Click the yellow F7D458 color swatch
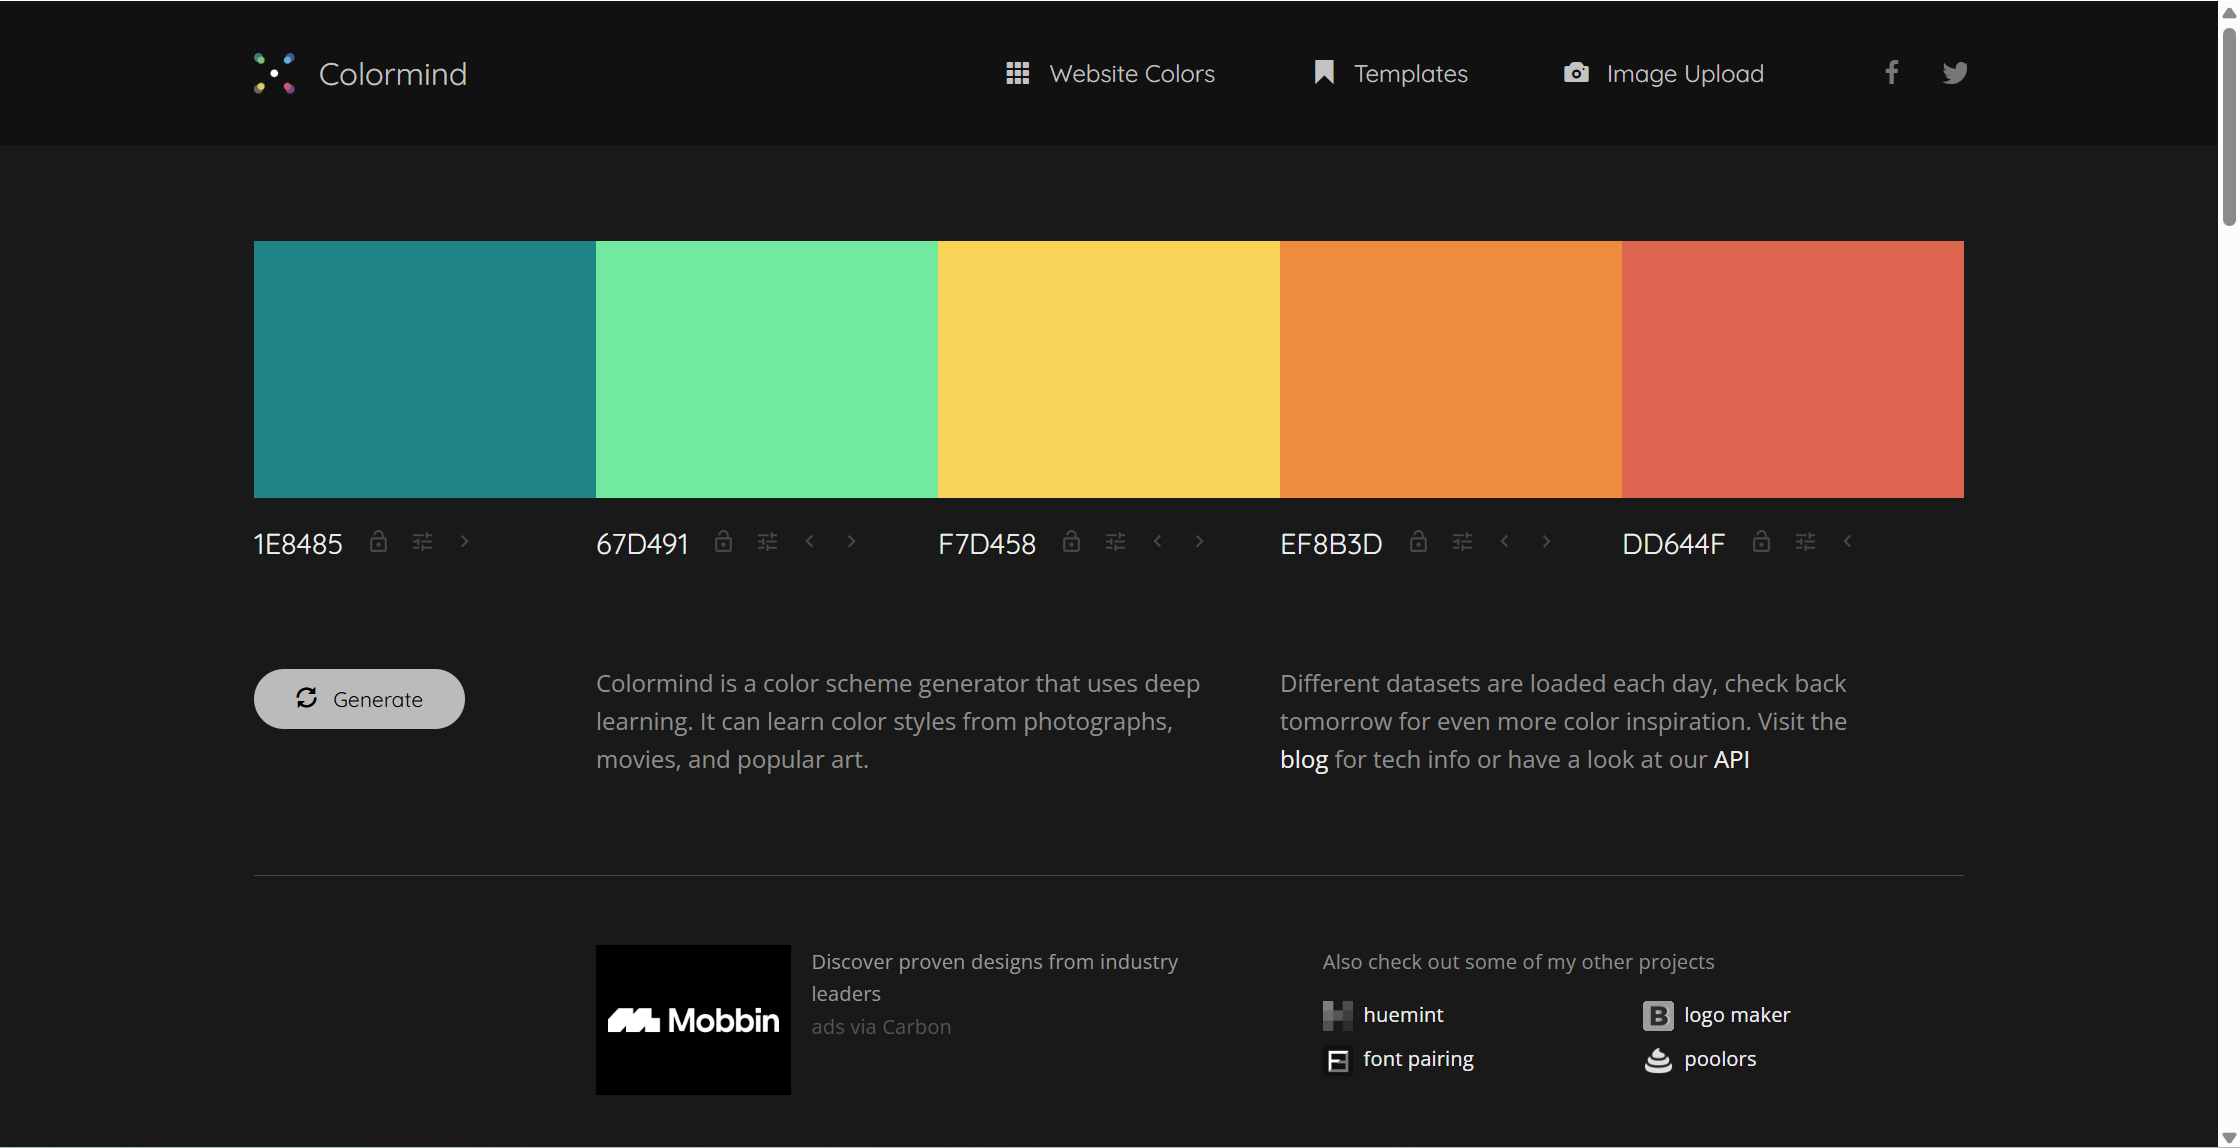This screenshot has width=2240, height=1148. [x=1108, y=369]
